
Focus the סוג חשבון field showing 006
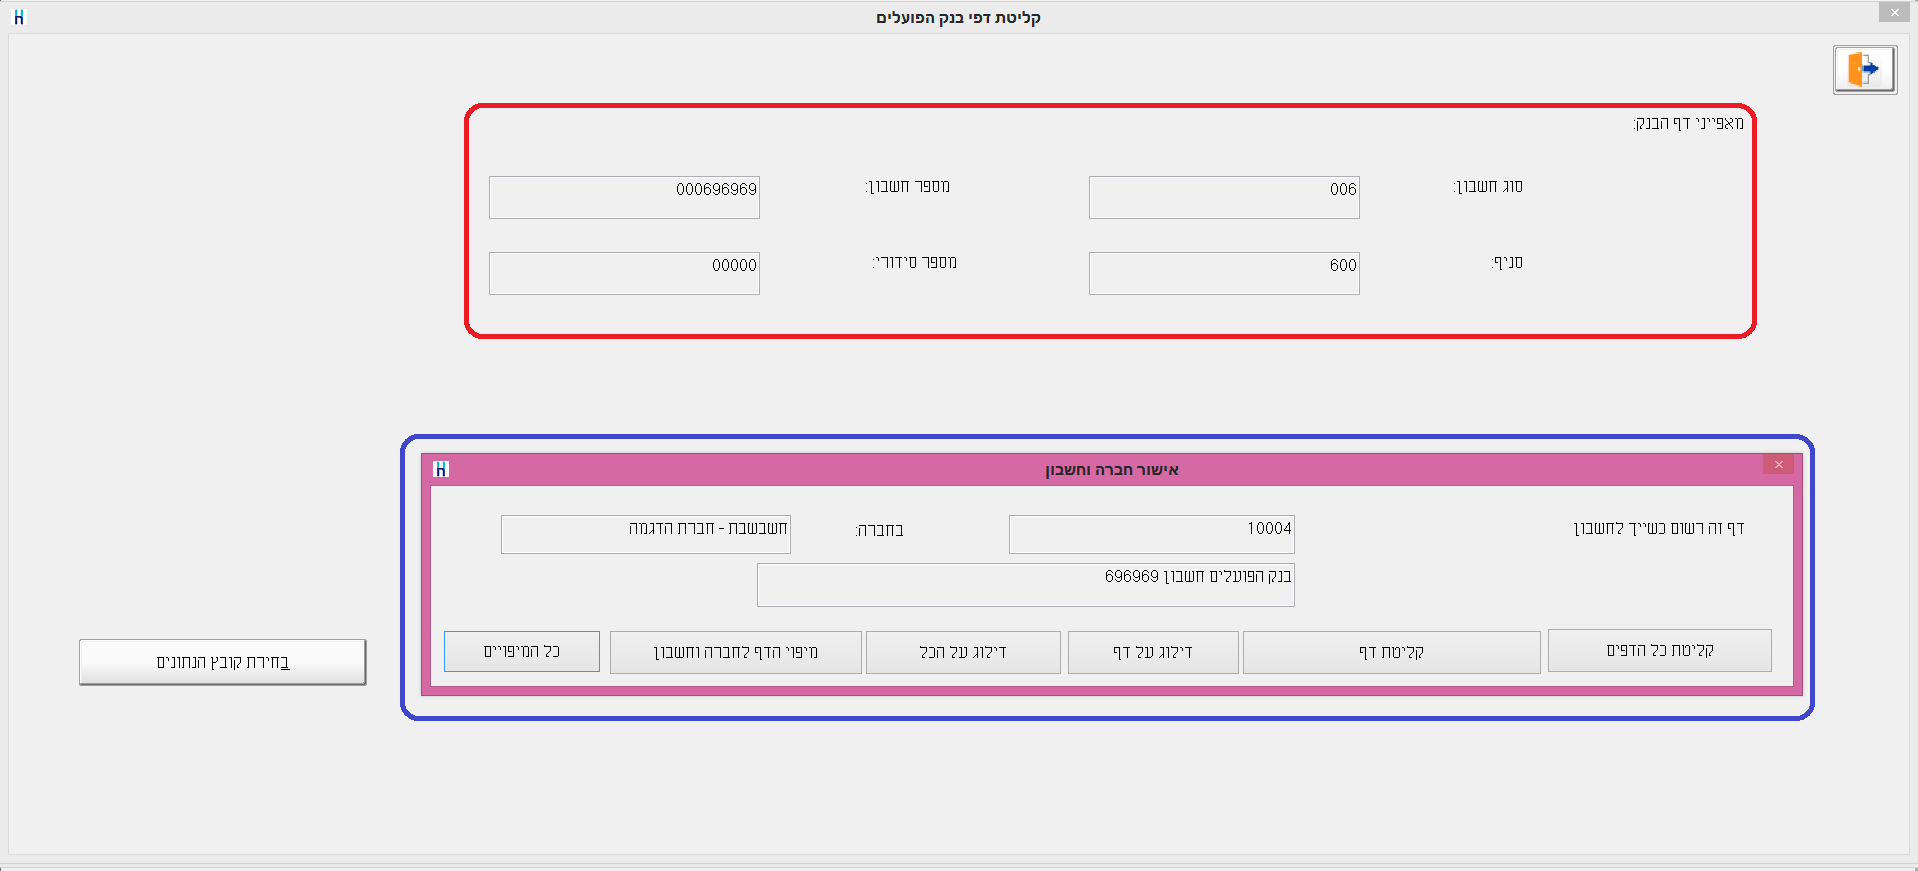pyautogui.click(x=1224, y=197)
